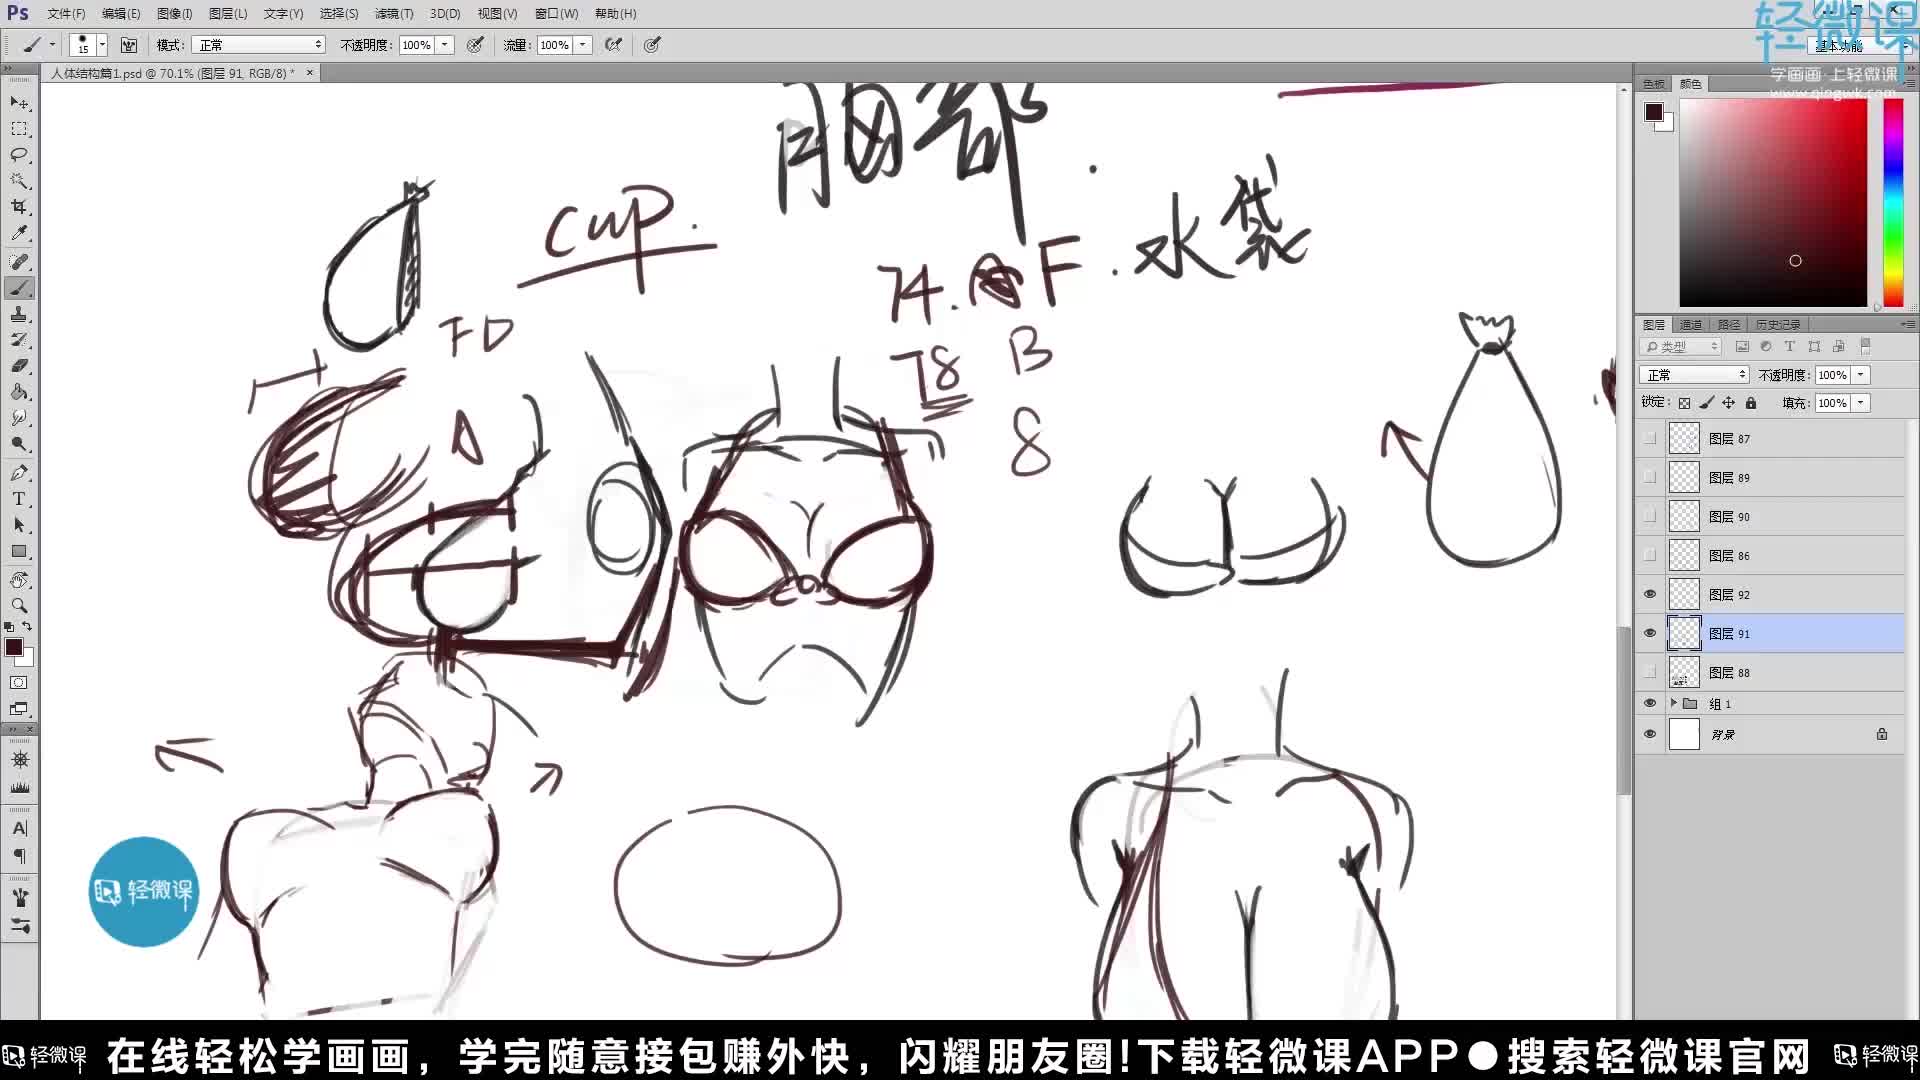This screenshot has width=1920, height=1080.
Task: Select the Eyedropper tool
Action: [20, 234]
